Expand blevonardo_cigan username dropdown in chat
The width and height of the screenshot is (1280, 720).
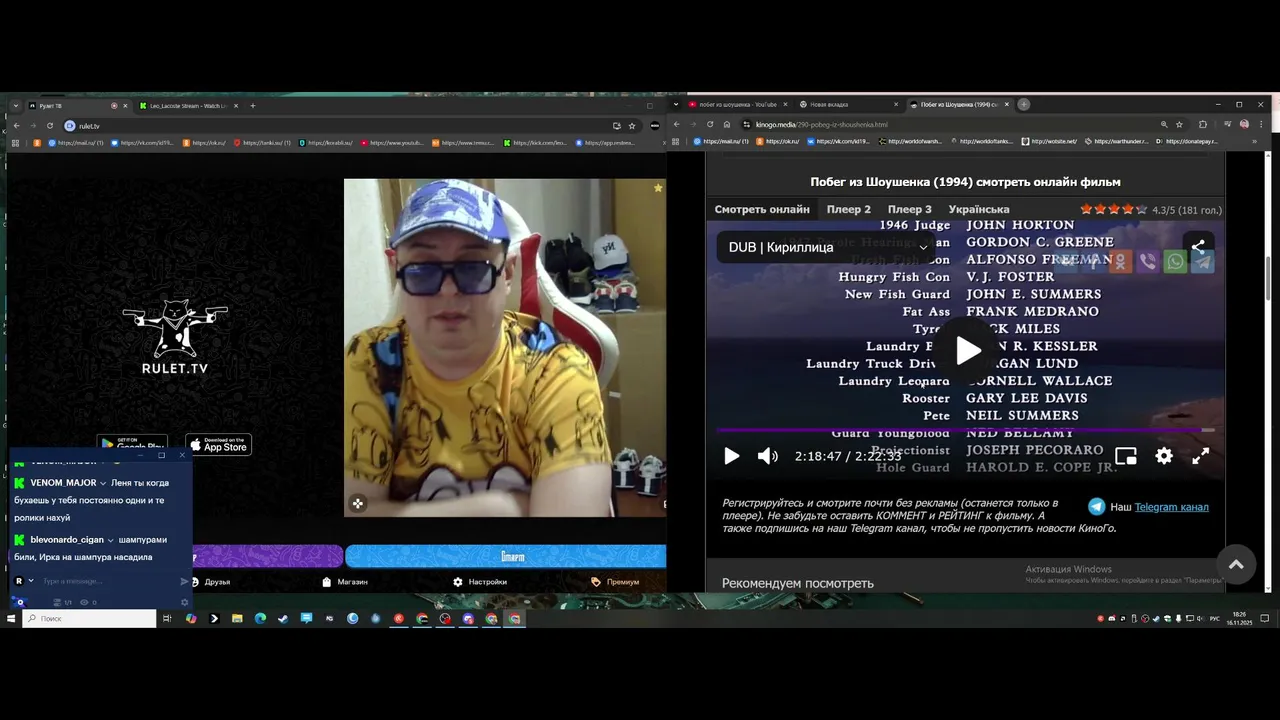point(110,540)
